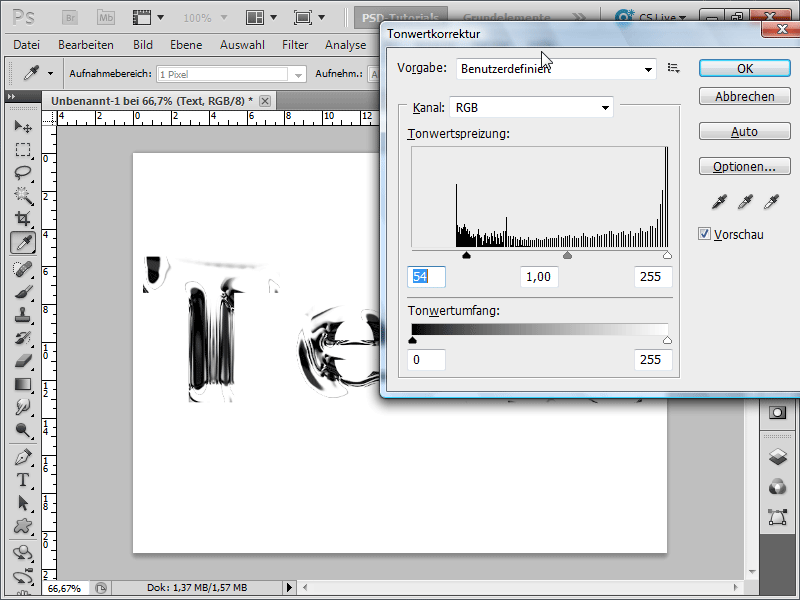Open the Optionen... button

click(x=745, y=166)
